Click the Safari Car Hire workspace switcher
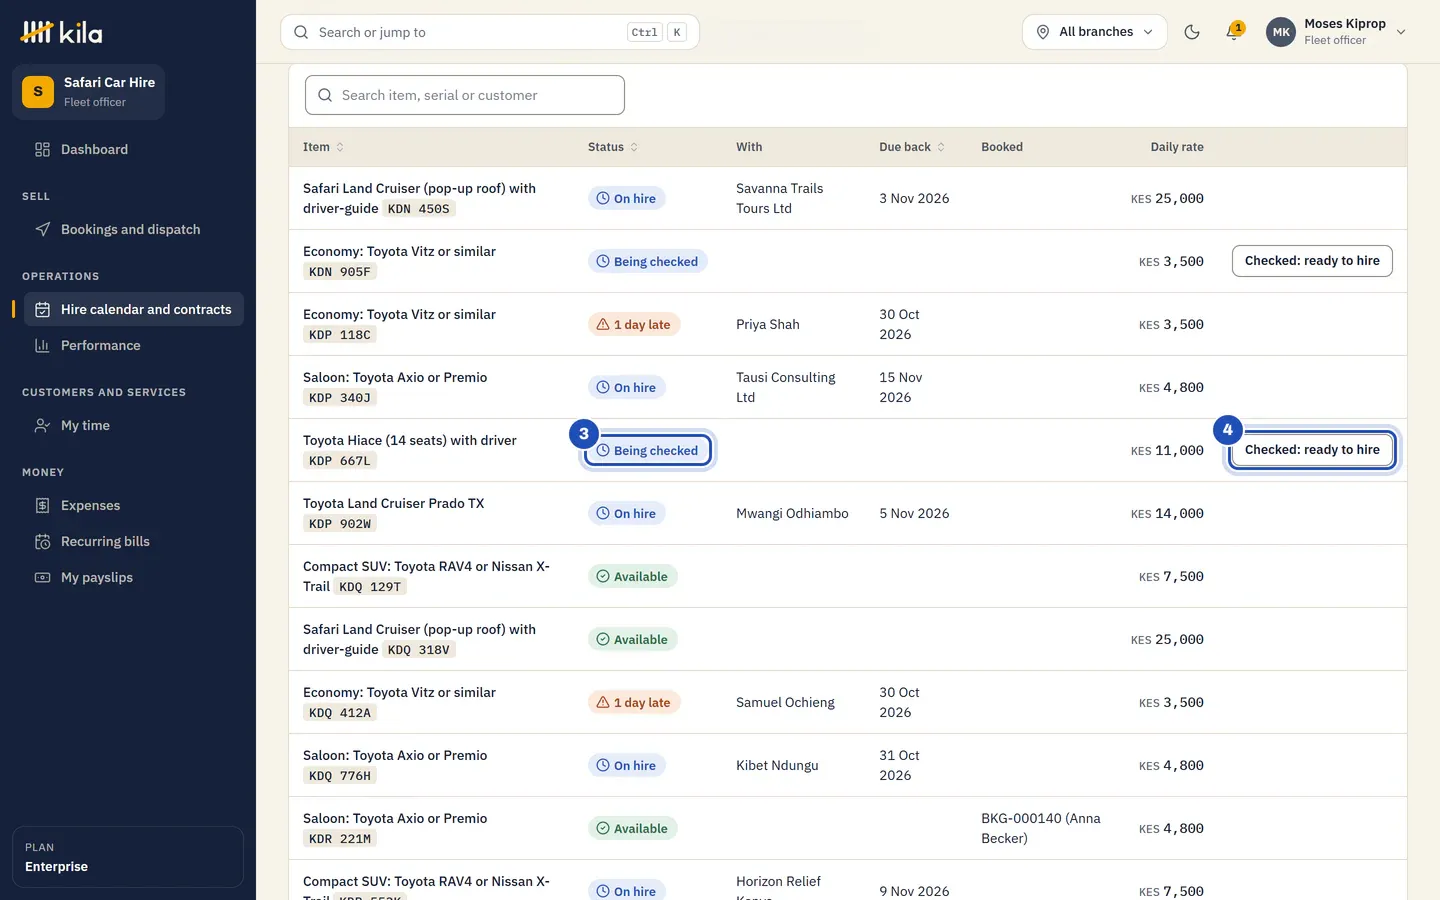 (x=88, y=92)
